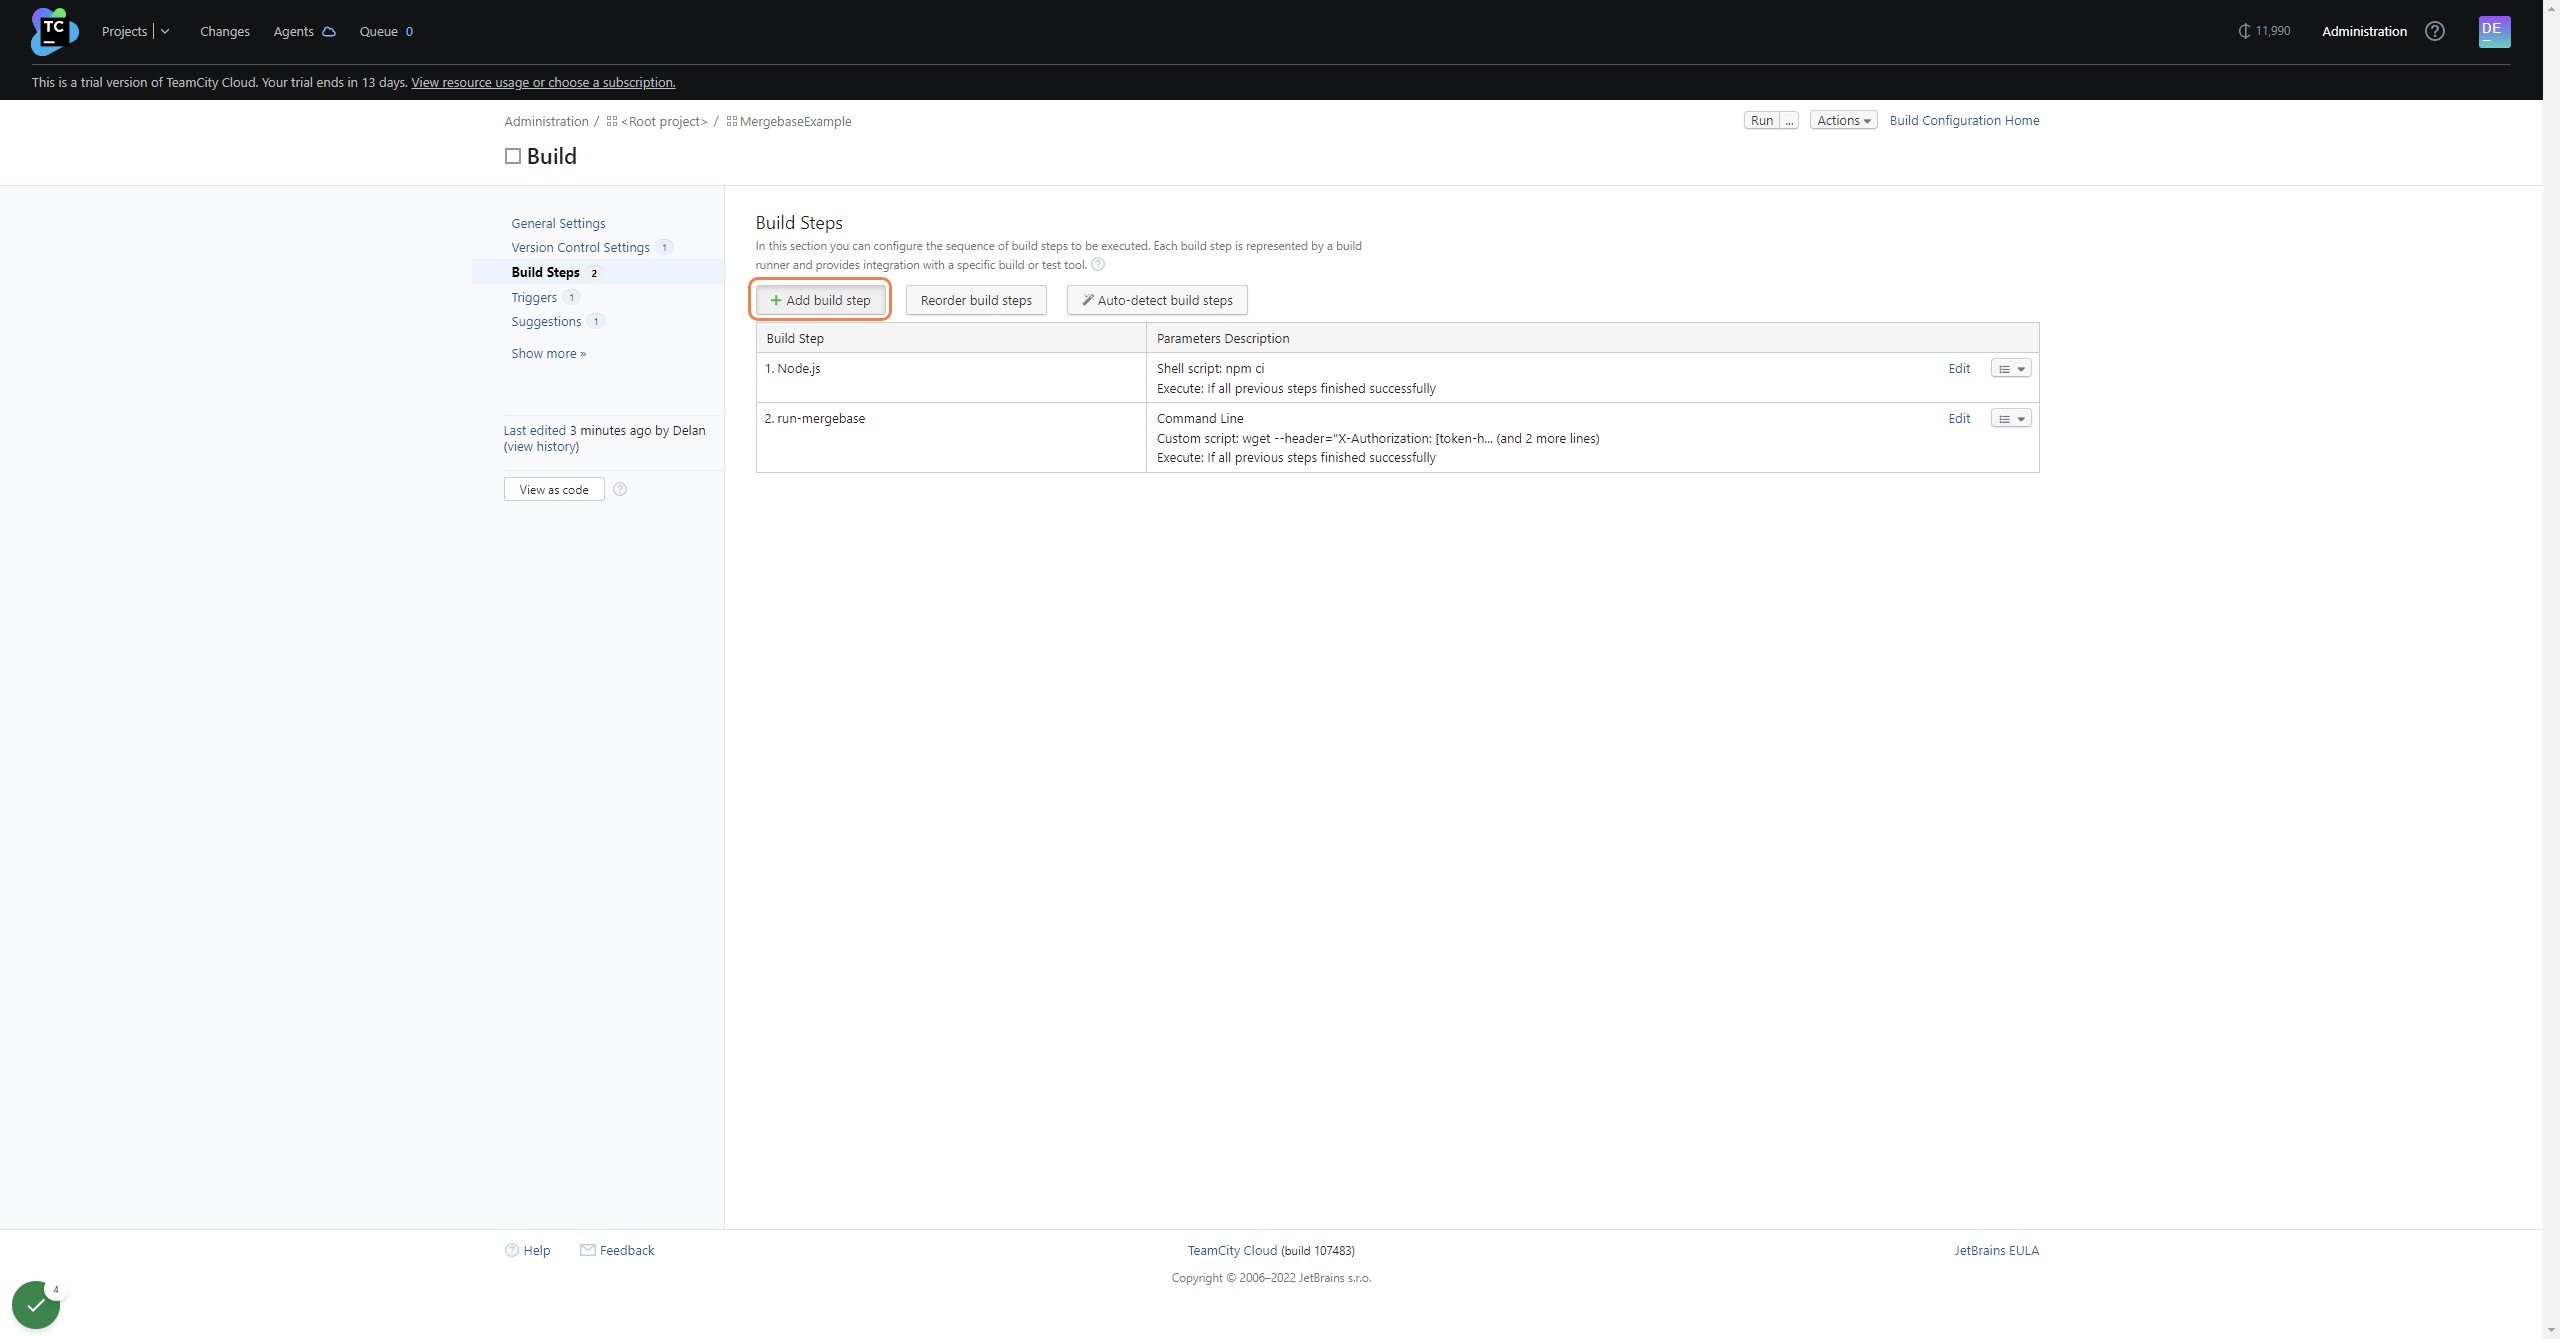
Task: Click Add build step button
Action: tap(820, 300)
